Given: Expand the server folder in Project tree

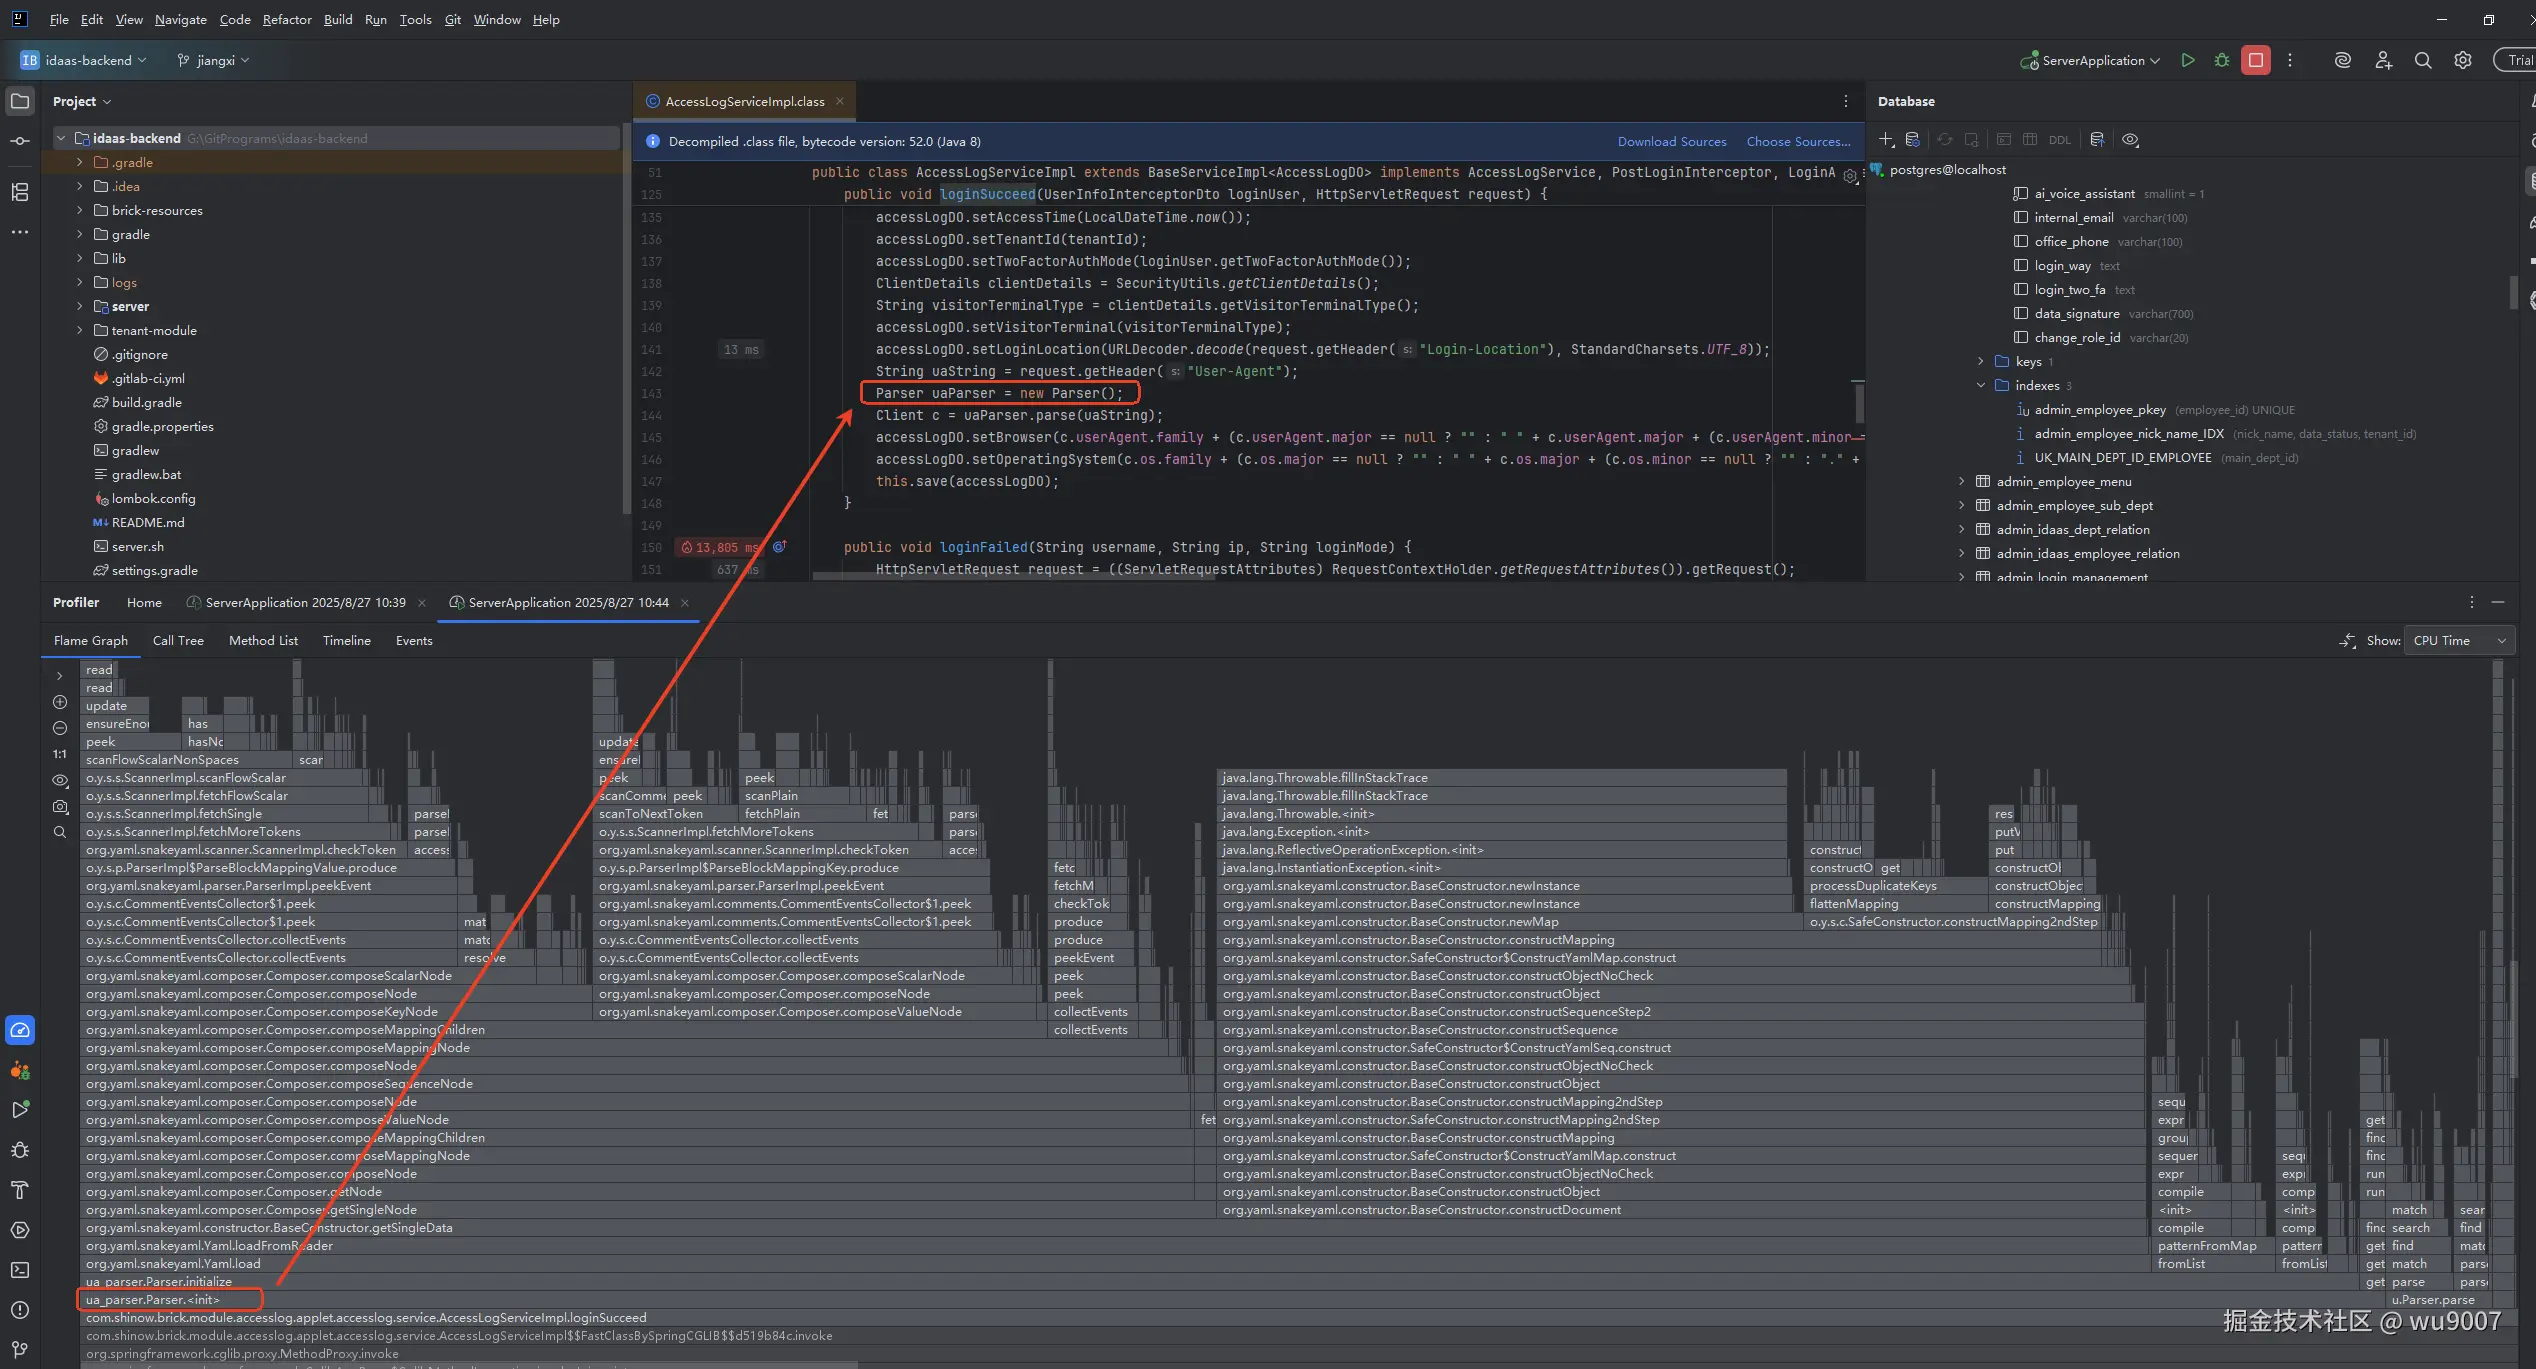Looking at the screenshot, I should 80,306.
